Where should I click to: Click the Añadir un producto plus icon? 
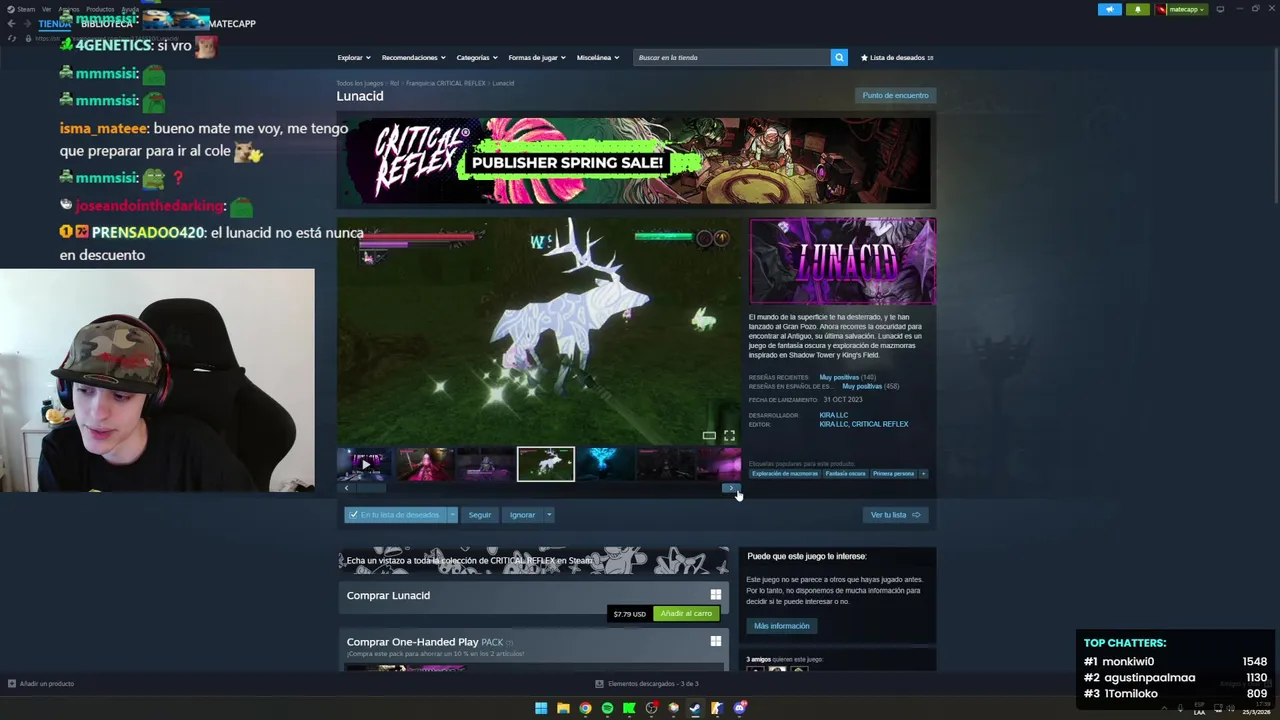[x=12, y=684]
